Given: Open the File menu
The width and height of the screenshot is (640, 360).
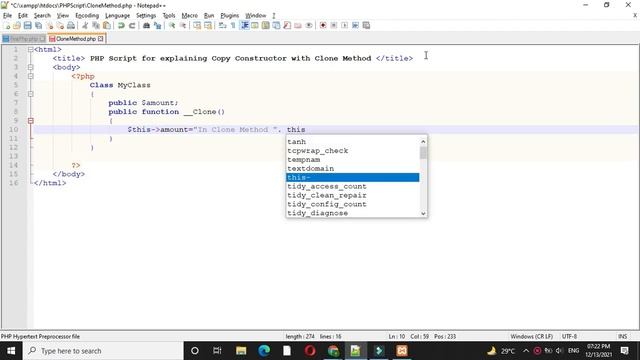Looking at the screenshot, I should [x=7, y=16].
